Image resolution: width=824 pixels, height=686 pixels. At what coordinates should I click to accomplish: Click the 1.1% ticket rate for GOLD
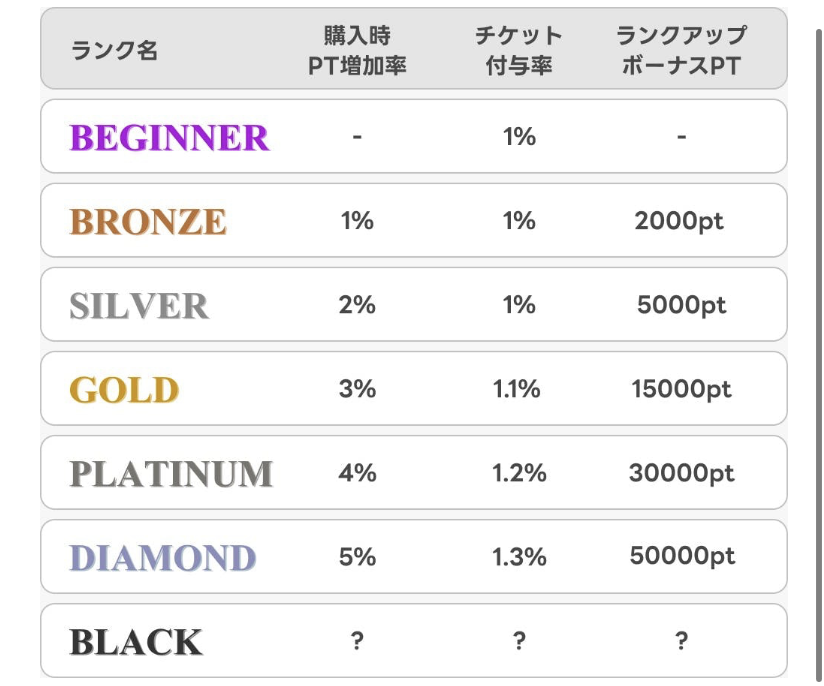[x=516, y=389]
